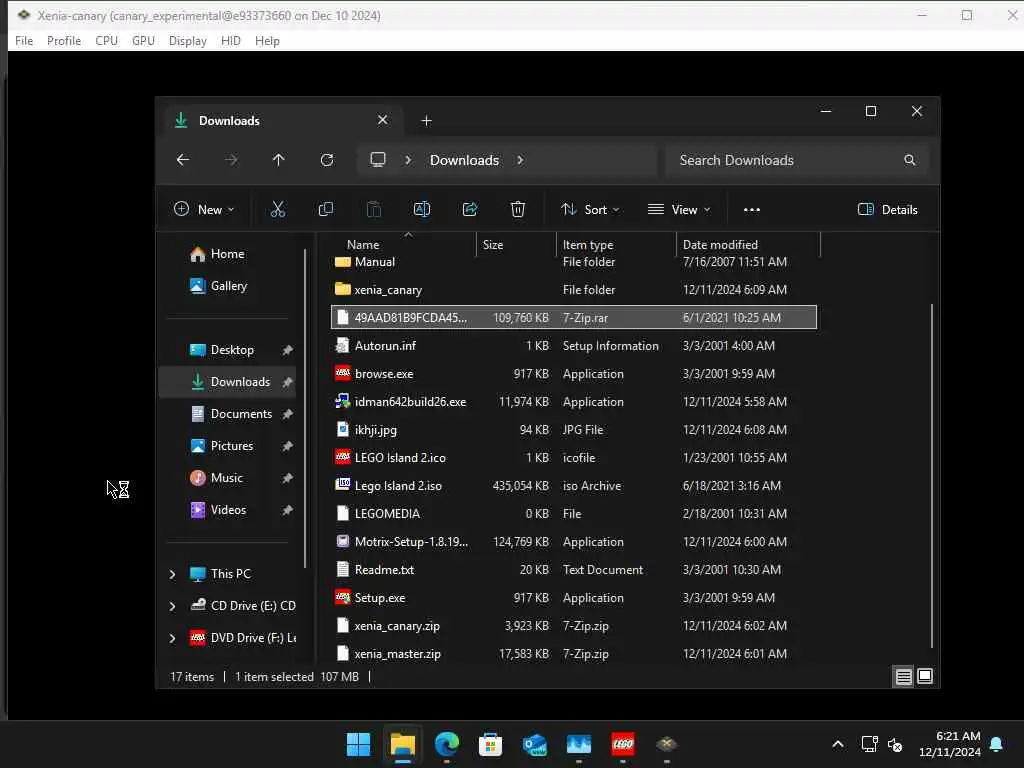This screenshot has width=1024, height=768.
Task: Open the New dropdown menu
Action: 204,210
